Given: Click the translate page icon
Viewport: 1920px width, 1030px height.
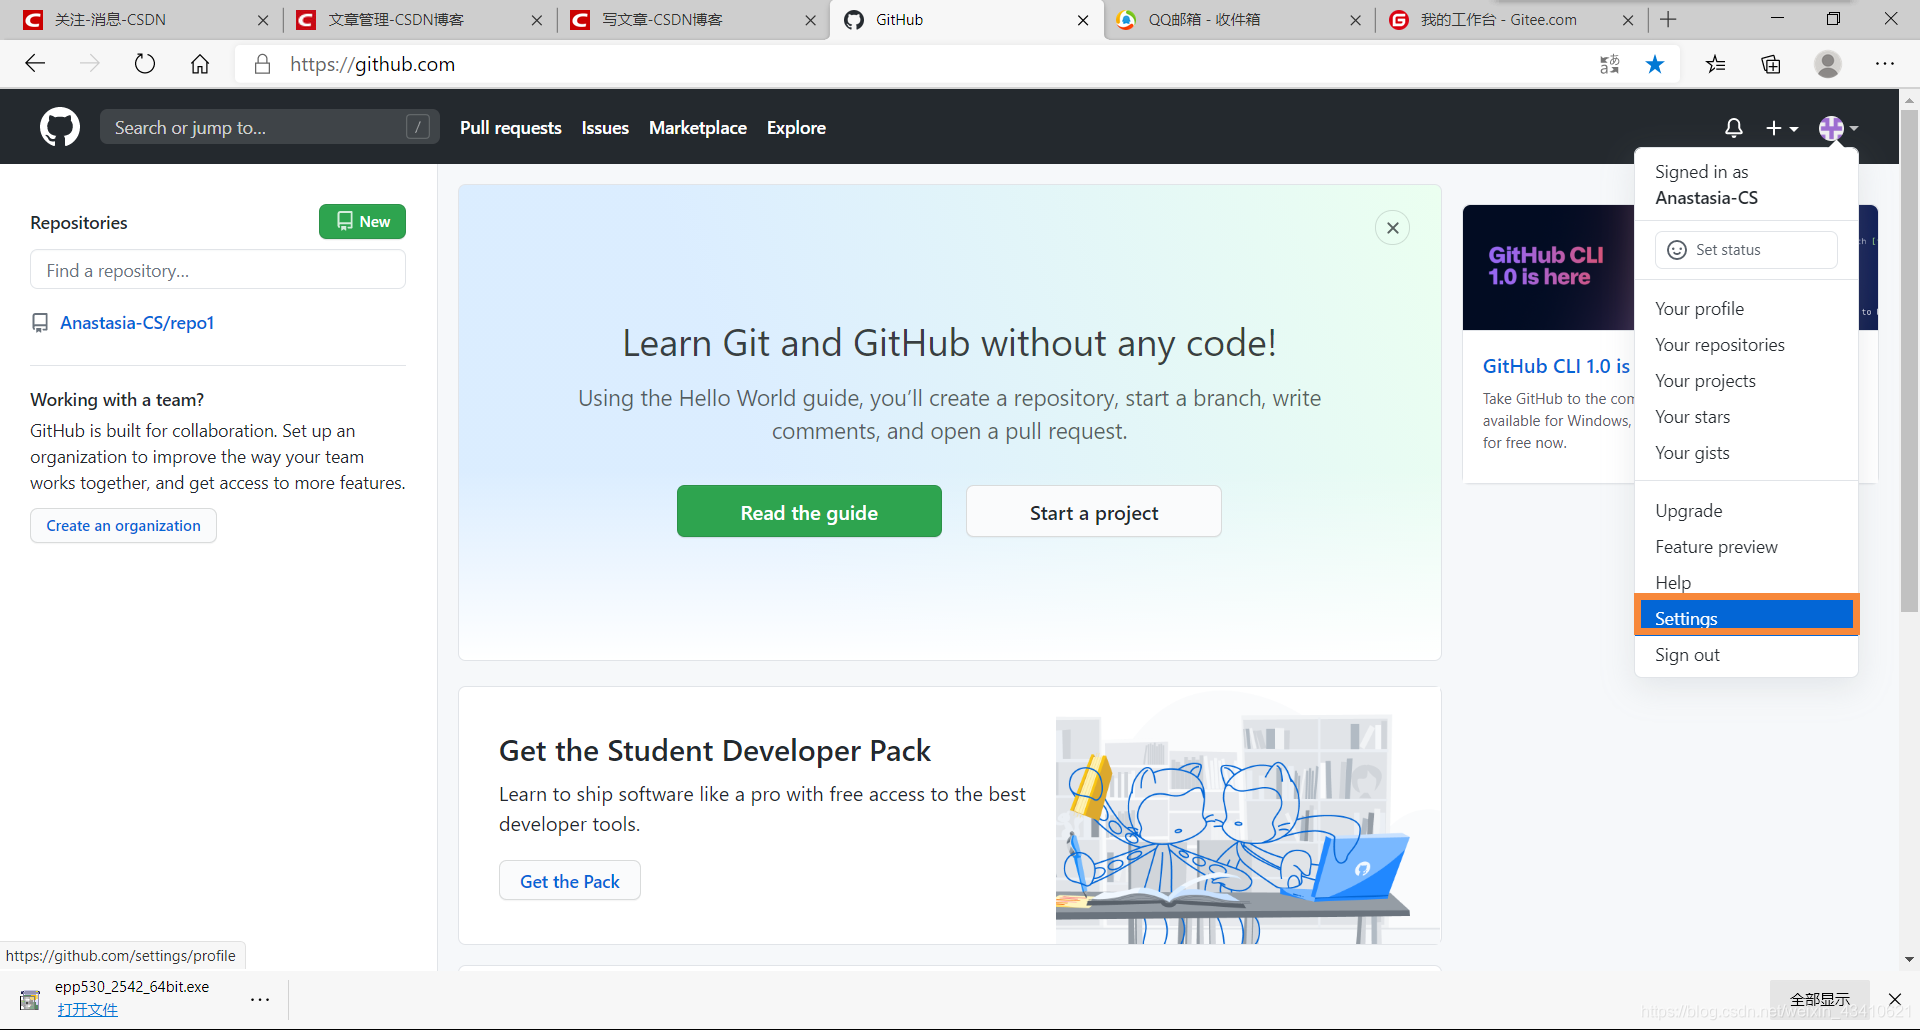Looking at the screenshot, I should pos(1609,64).
